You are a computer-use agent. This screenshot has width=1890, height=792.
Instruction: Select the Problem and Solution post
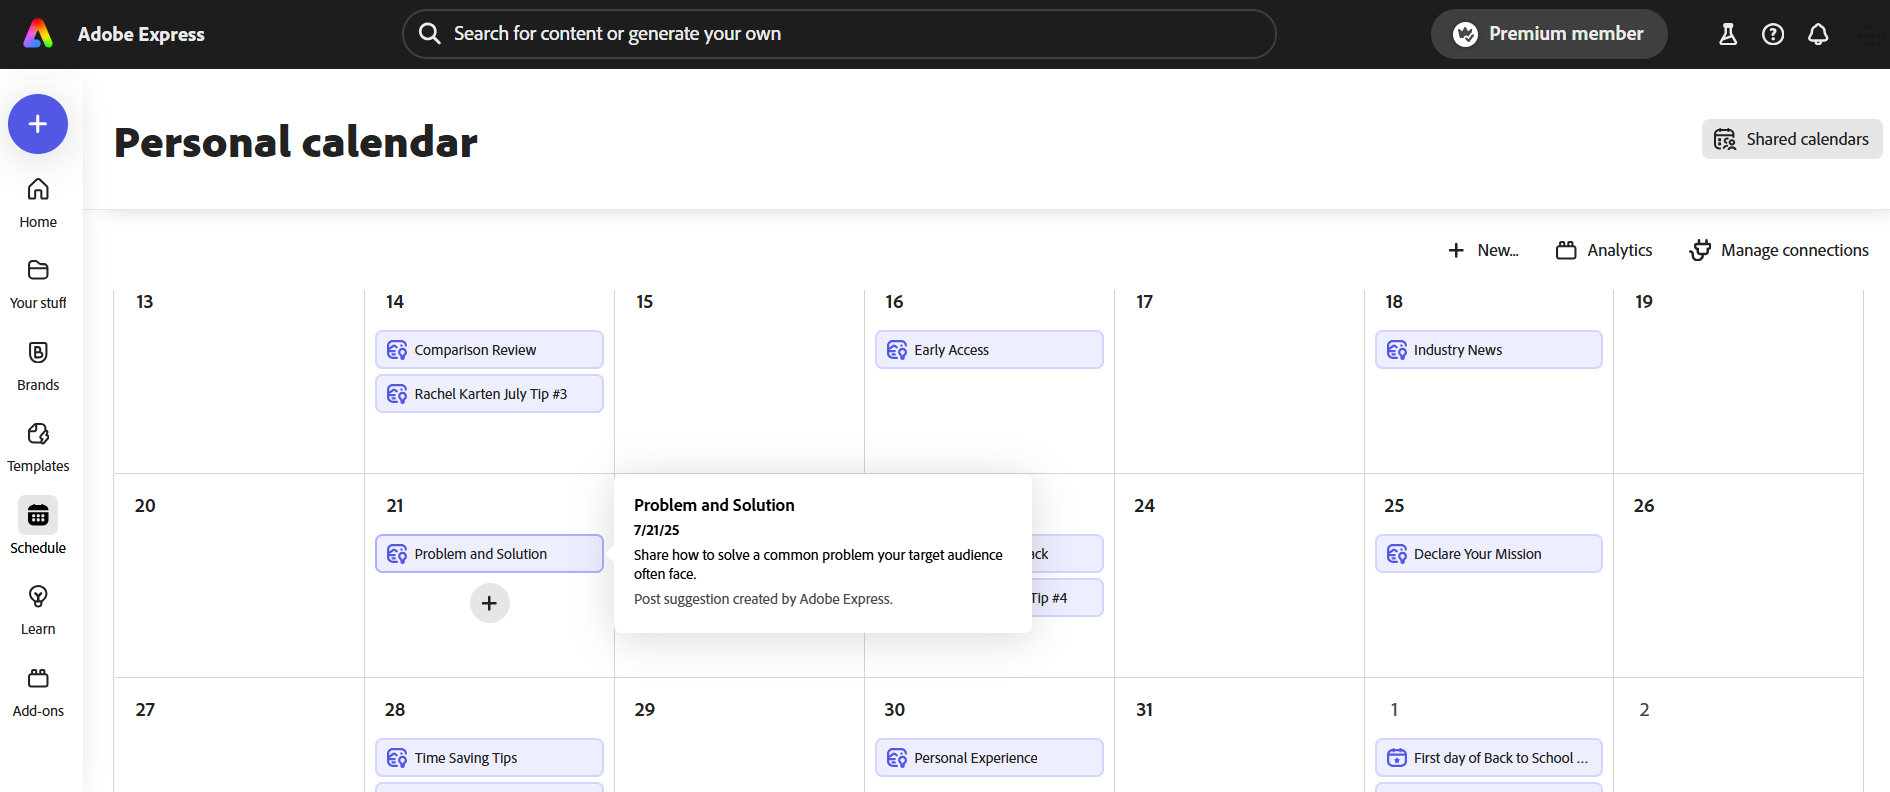489,554
